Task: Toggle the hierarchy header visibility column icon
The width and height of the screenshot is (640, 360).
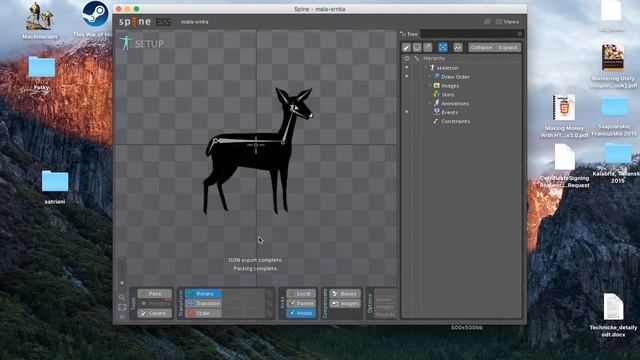Action: tap(407, 58)
